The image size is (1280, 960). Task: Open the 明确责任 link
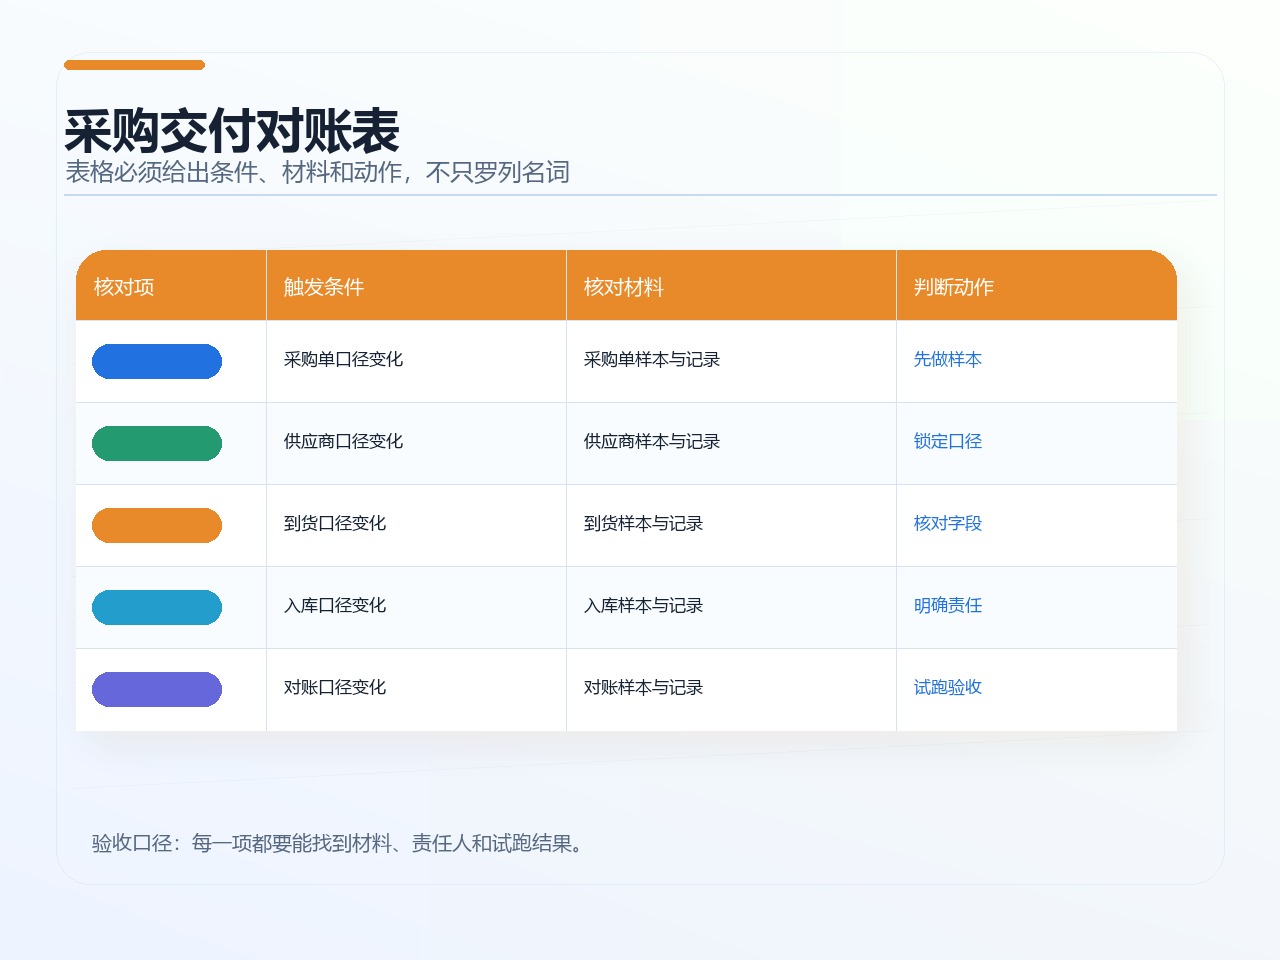pyautogui.click(x=948, y=605)
